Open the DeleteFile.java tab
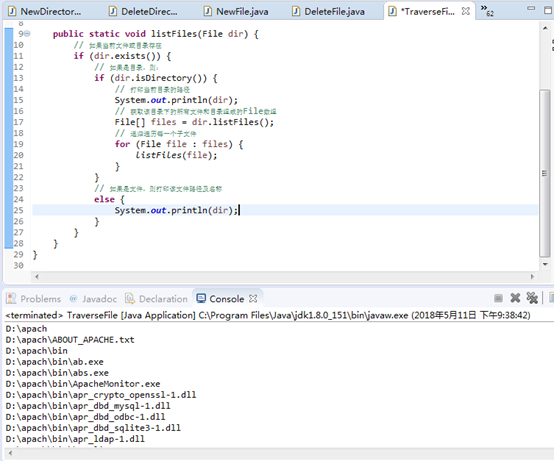This screenshot has height=461, width=554. click(329, 12)
